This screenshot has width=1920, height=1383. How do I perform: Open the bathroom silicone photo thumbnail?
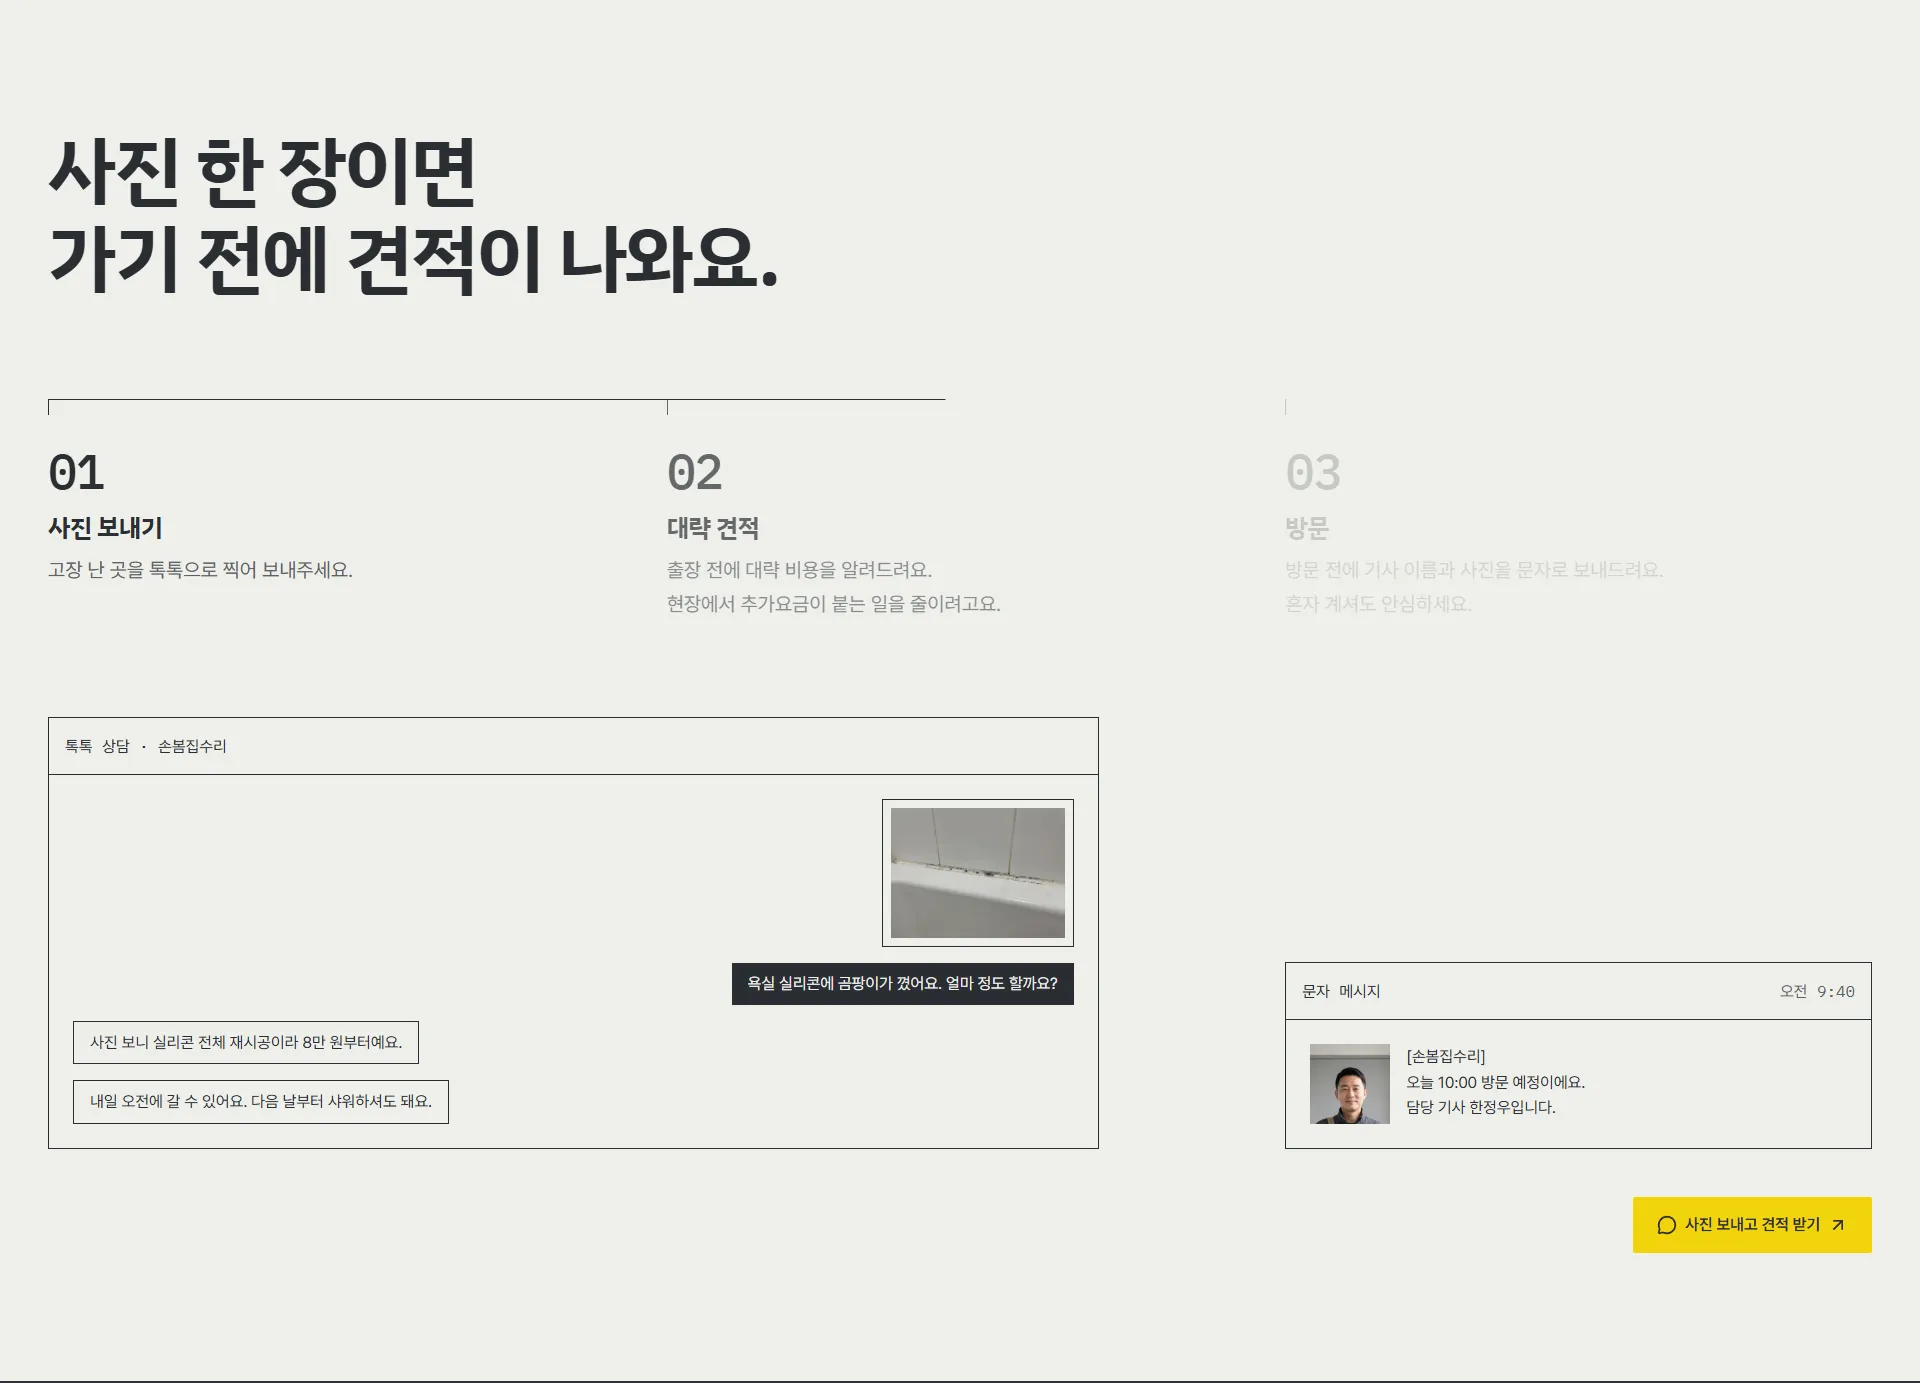coord(978,873)
